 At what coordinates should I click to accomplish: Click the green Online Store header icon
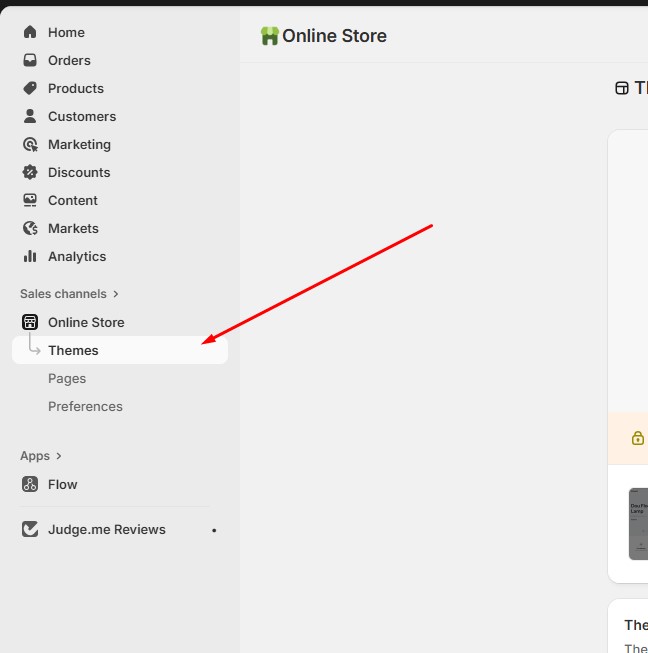pyautogui.click(x=269, y=36)
